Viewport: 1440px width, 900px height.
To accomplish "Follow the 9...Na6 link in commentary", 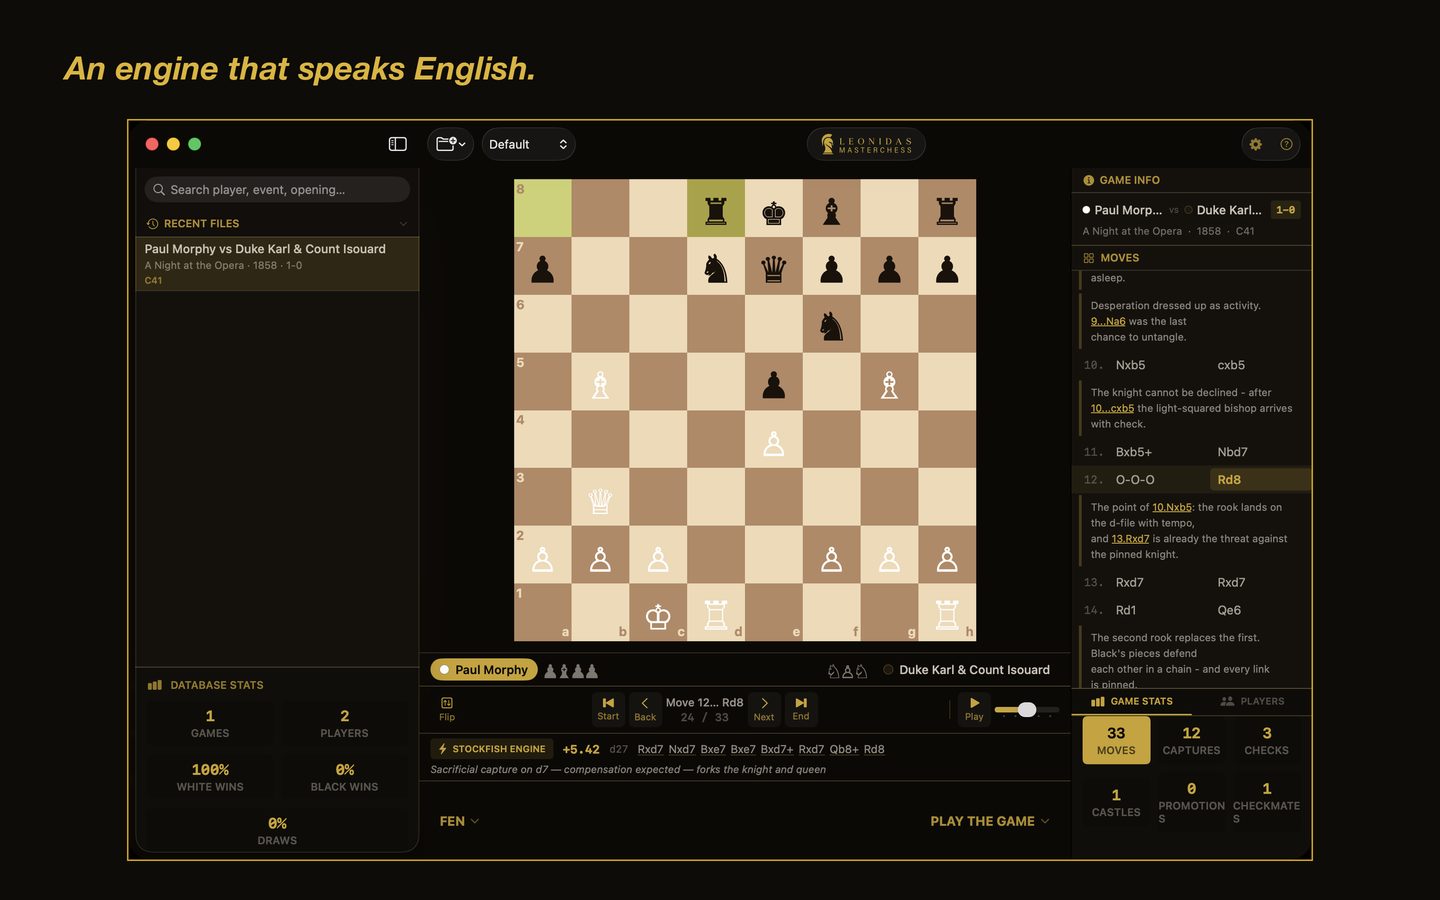I will click(1108, 322).
